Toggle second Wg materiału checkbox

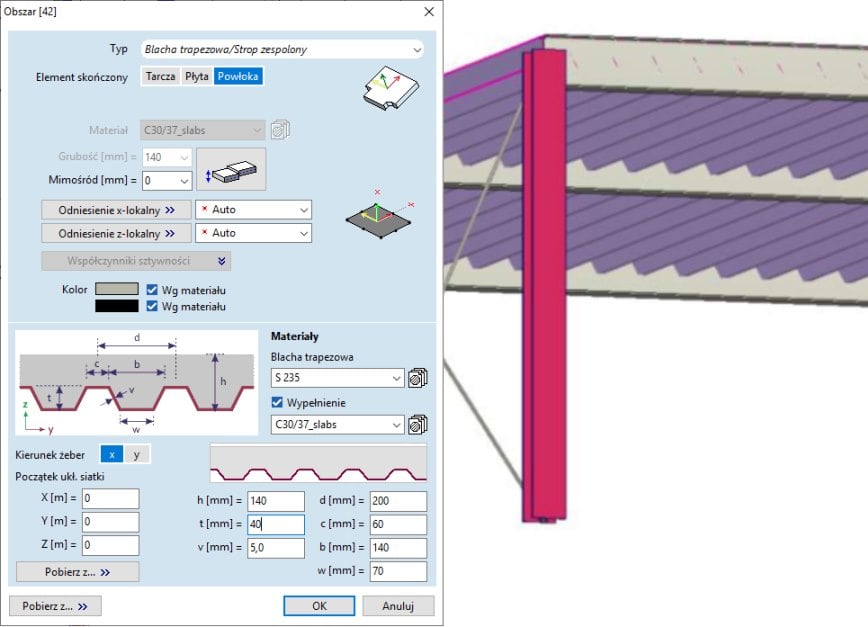pyautogui.click(x=153, y=306)
